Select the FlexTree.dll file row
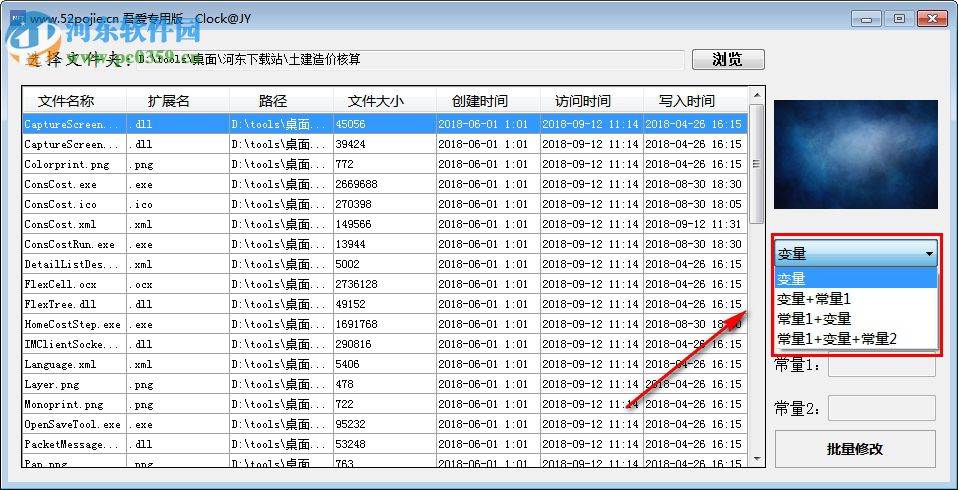Viewport: 958px width, 490px height. pyautogui.click(x=385, y=304)
